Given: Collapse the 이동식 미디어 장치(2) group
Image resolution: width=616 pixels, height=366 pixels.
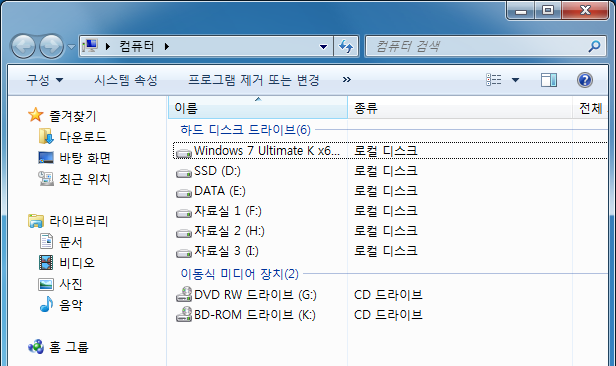Looking at the screenshot, I should click(240, 274).
